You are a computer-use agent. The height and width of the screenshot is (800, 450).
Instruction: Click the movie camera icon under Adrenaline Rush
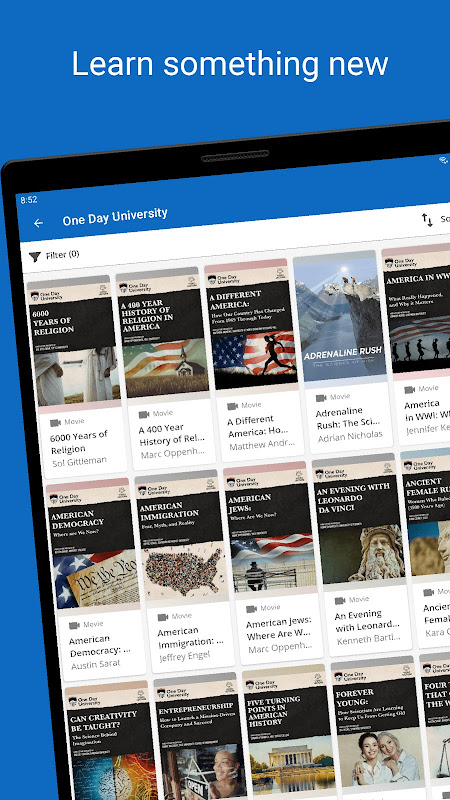321,397
